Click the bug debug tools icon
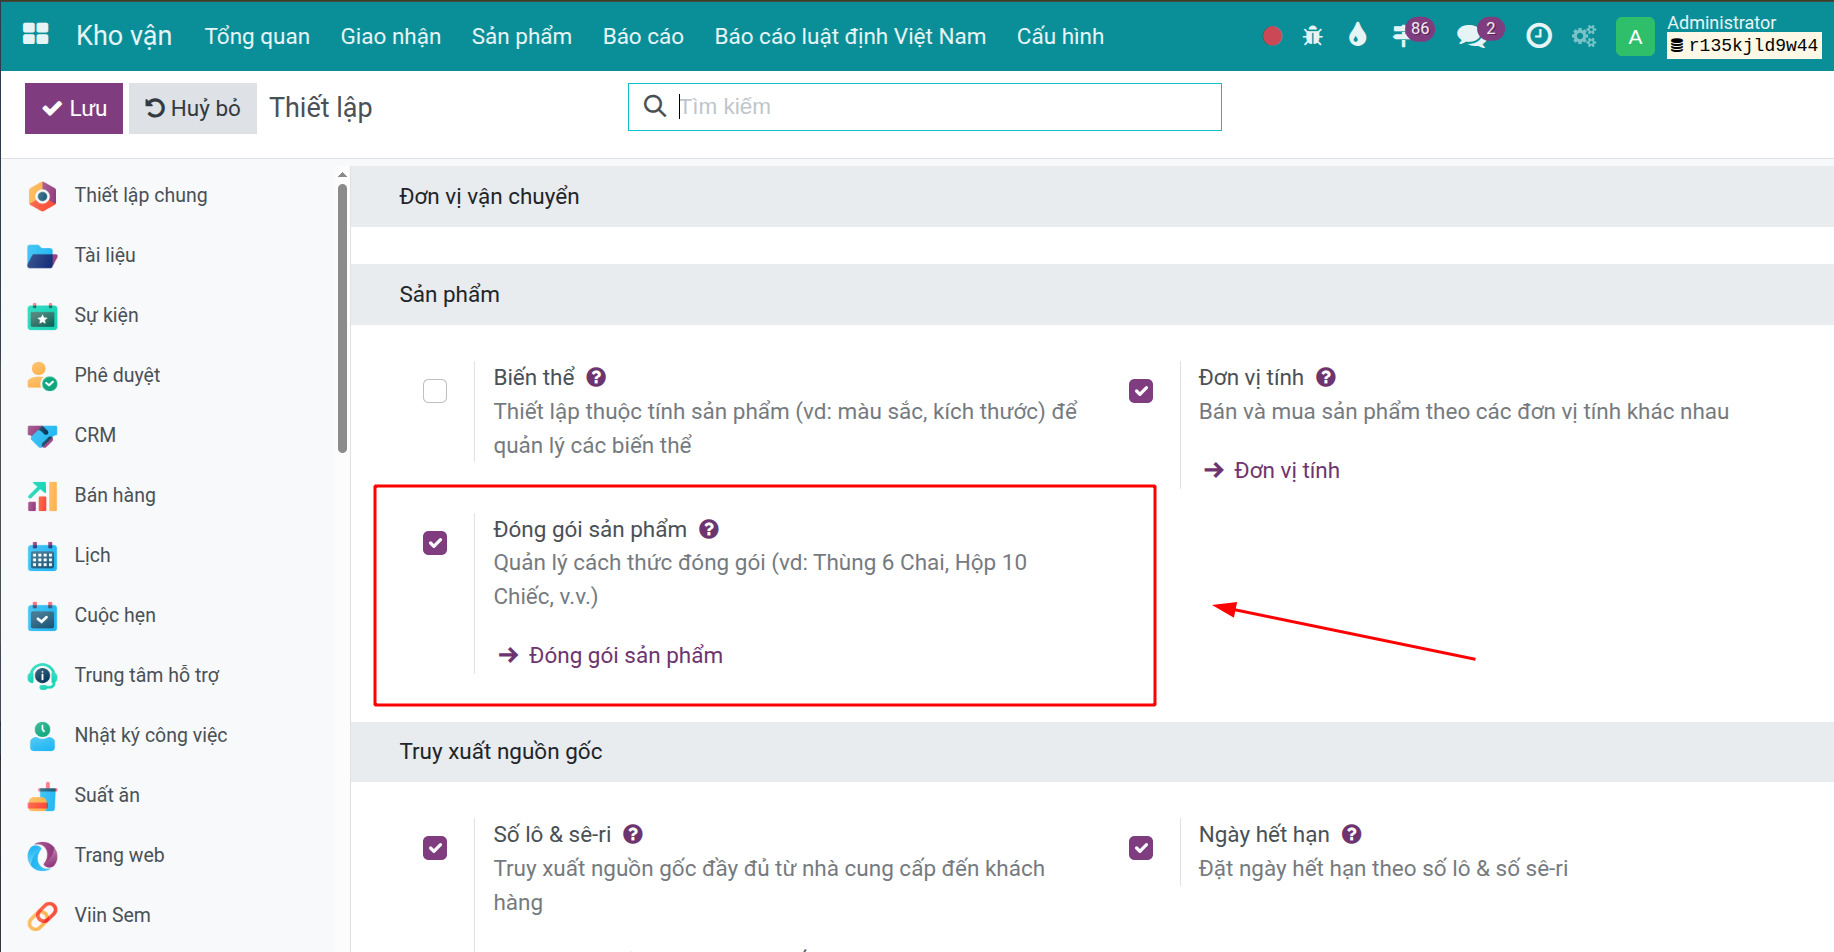This screenshot has width=1834, height=952. tap(1313, 37)
